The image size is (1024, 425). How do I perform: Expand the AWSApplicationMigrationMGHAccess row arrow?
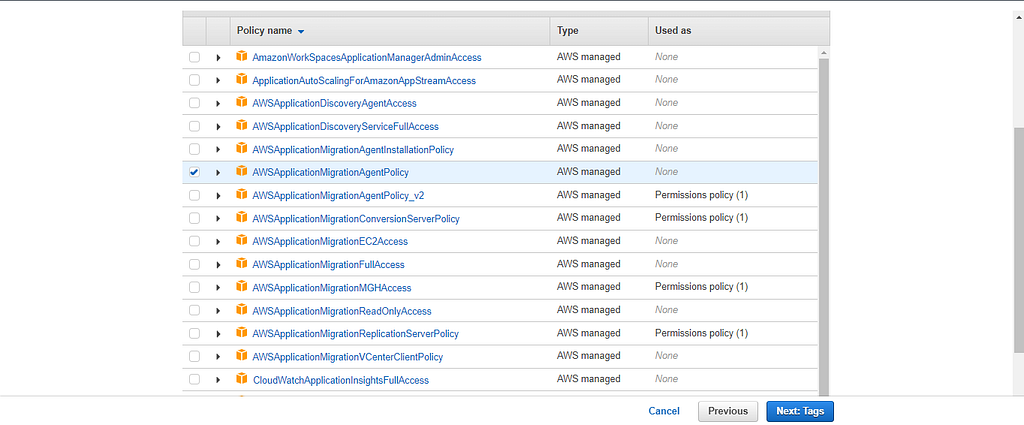(218, 287)
